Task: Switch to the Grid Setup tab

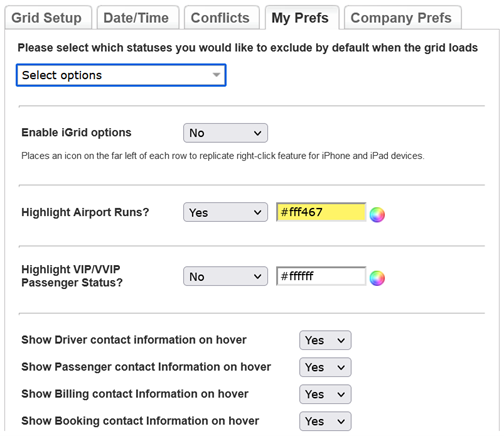Action: click(48, 18)
